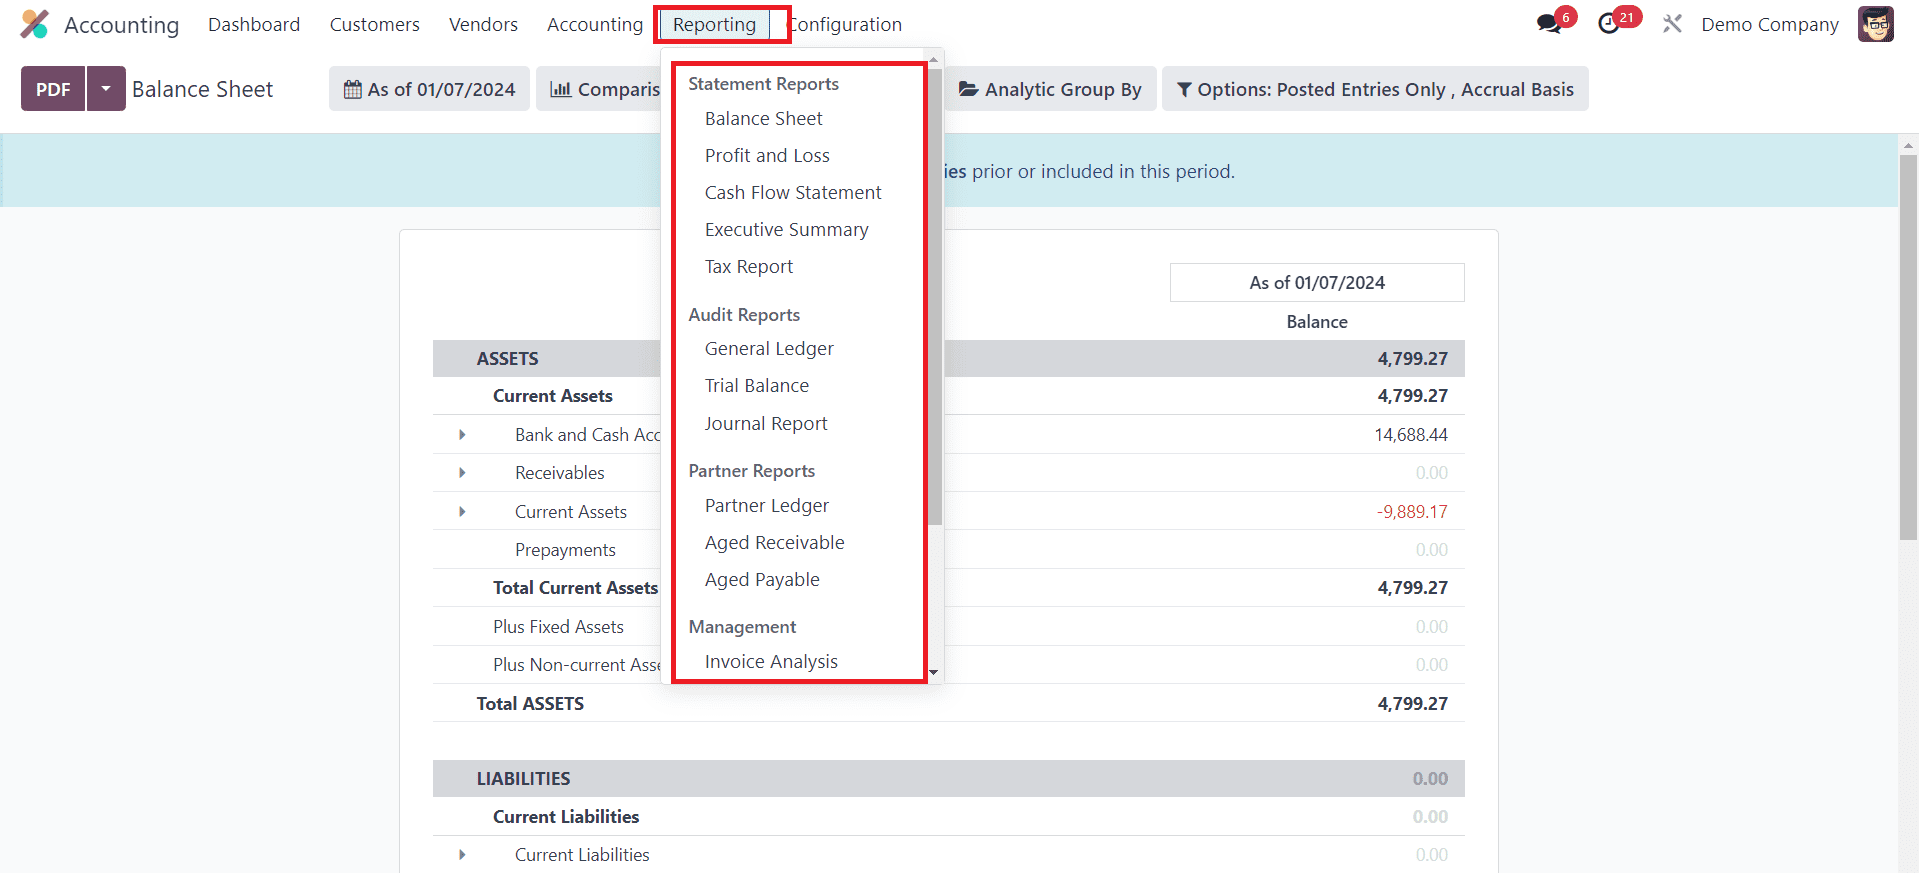Click the PDF export button
The height and width of the screenshot is (873, 1919).
(x=53, y=89)
